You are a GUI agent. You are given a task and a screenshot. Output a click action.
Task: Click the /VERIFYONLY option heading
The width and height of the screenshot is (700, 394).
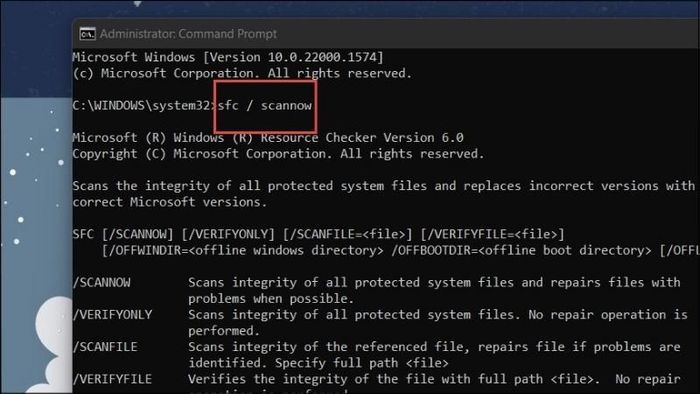tap(112, 315)
